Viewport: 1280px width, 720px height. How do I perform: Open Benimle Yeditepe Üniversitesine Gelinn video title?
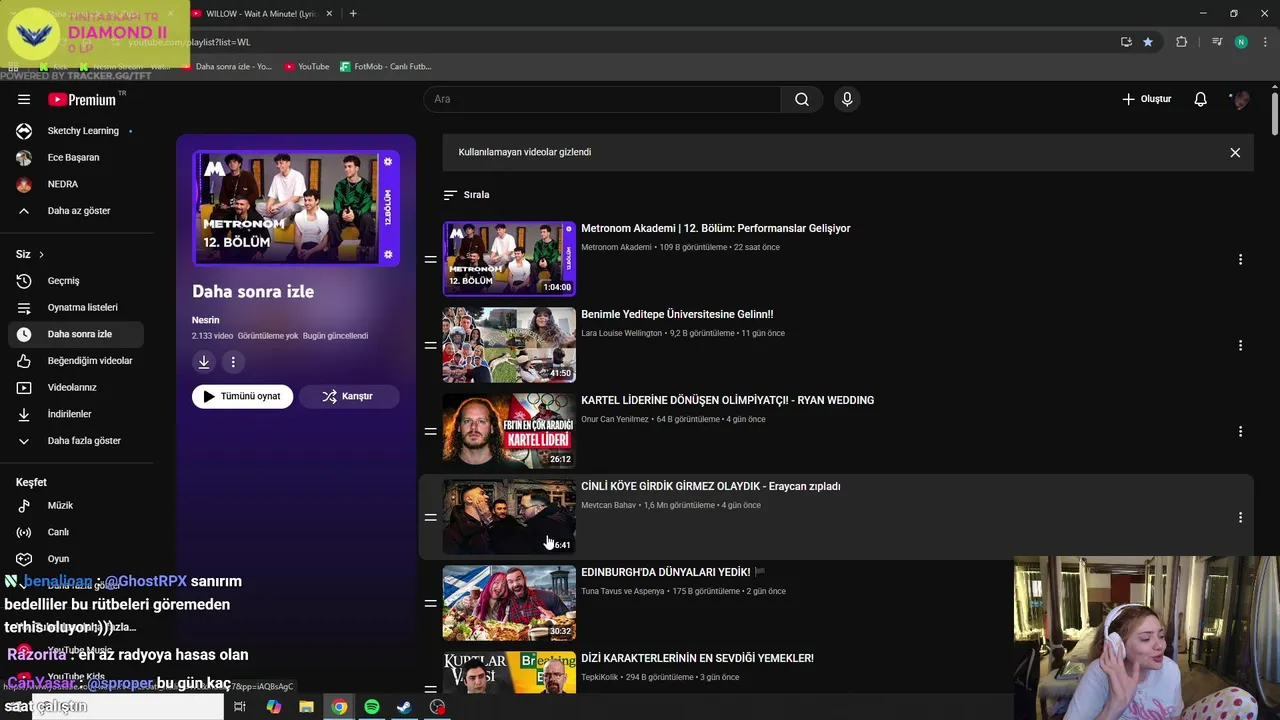(x=677, y=314)
